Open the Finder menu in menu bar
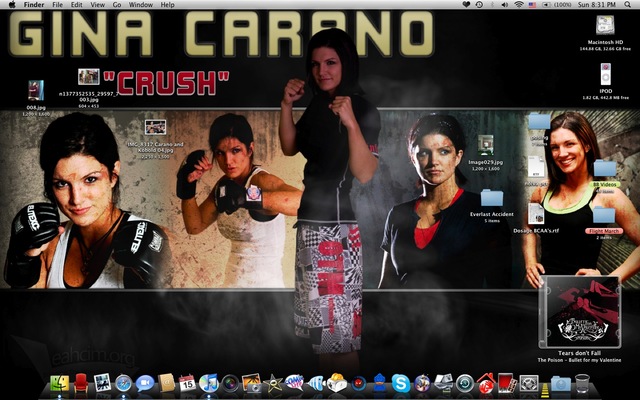Viewport: 640px width, 400px height. coord(33,5)
